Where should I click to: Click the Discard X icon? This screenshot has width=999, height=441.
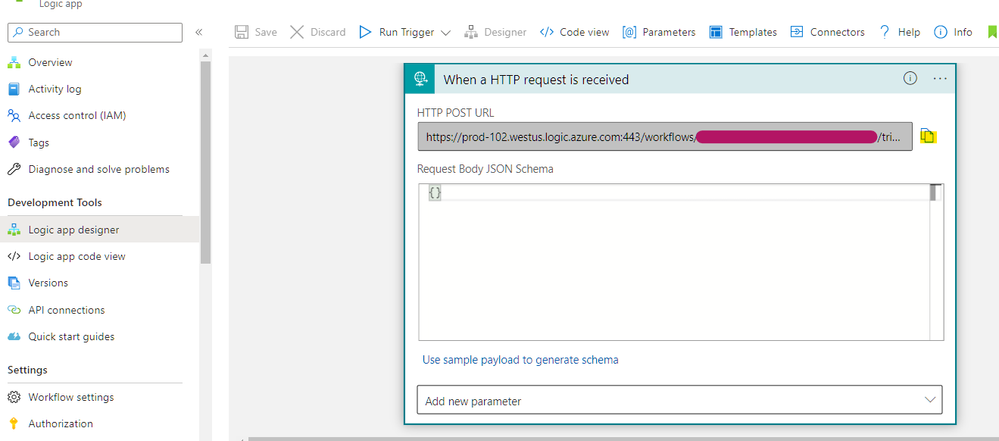(x=297, y=32)
